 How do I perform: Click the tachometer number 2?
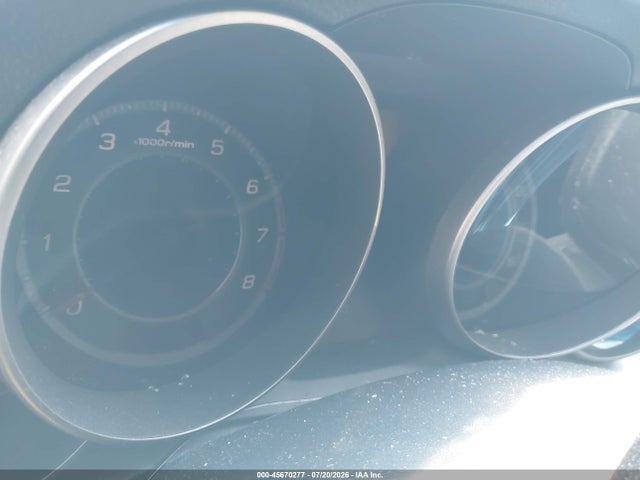[62, 183]
